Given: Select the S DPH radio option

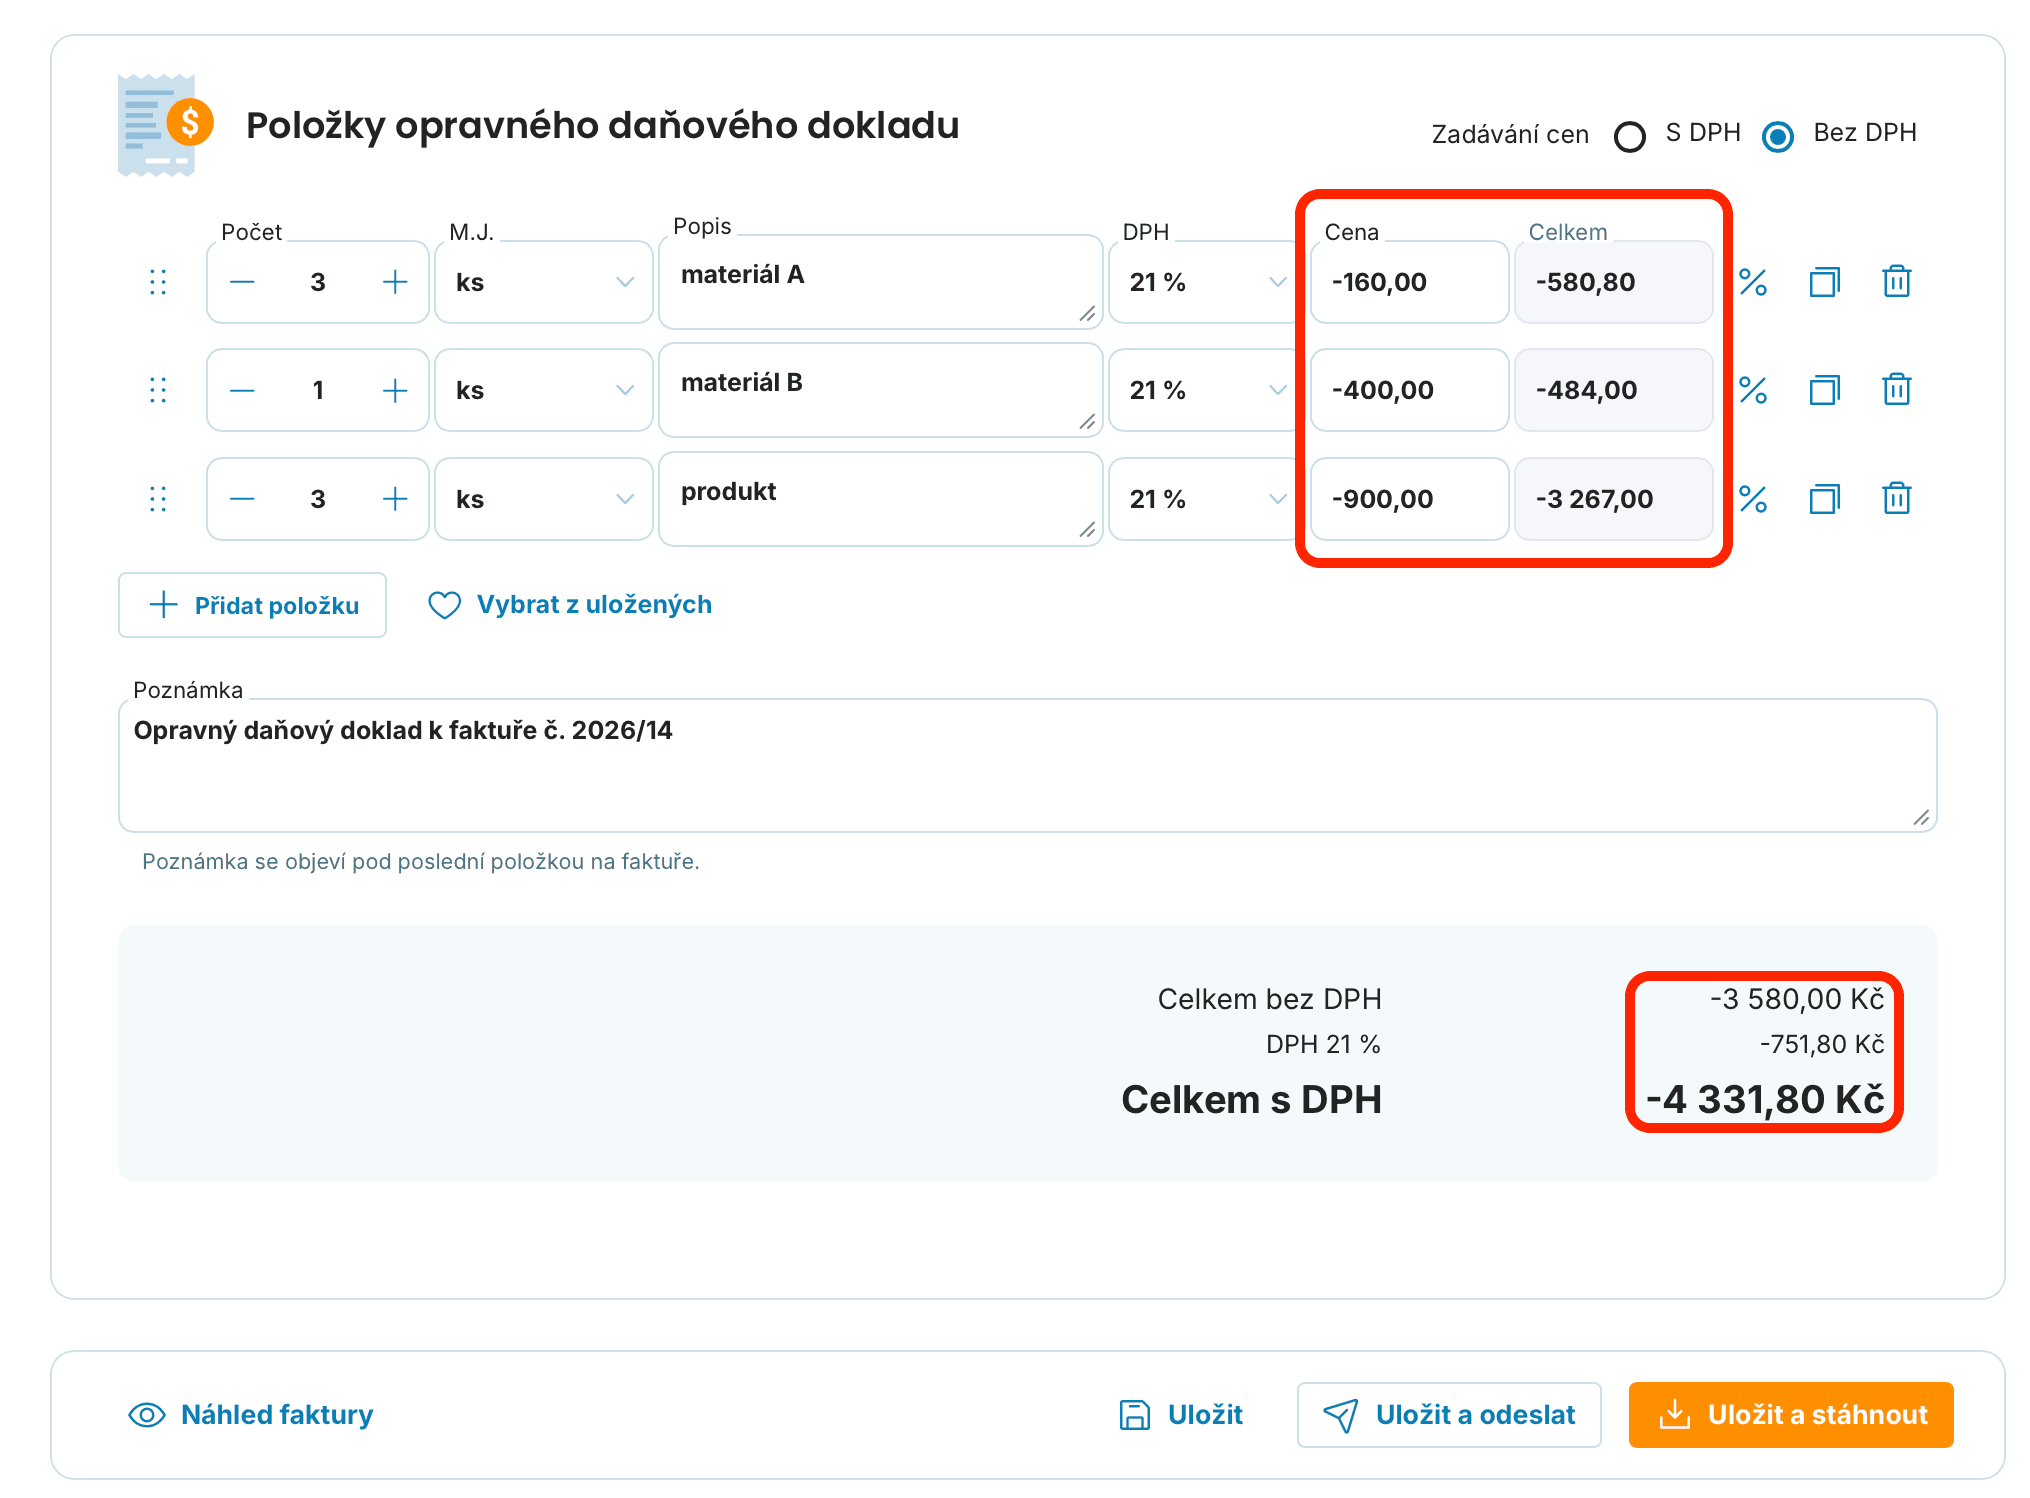Looking at the screenshot, I should click(x=1630, y=136).
